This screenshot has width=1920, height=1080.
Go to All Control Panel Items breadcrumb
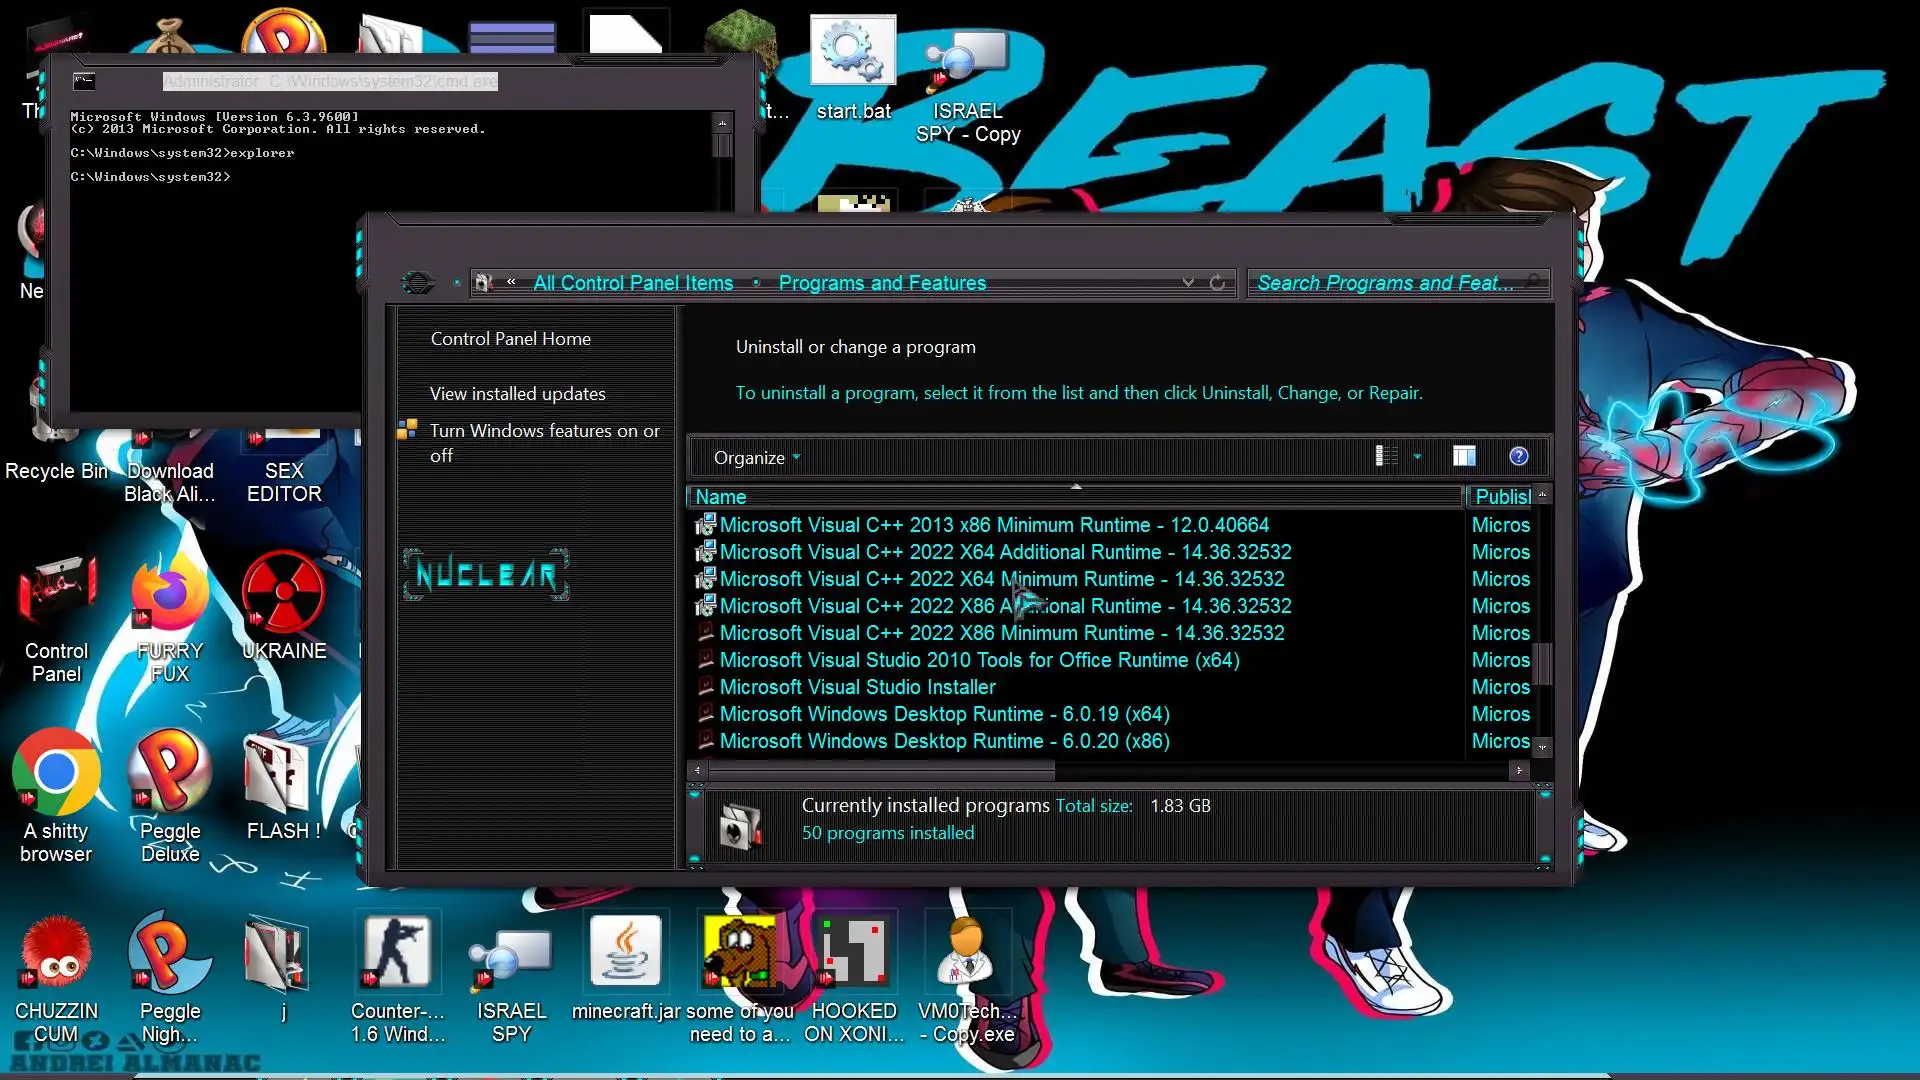click(633, 283)
